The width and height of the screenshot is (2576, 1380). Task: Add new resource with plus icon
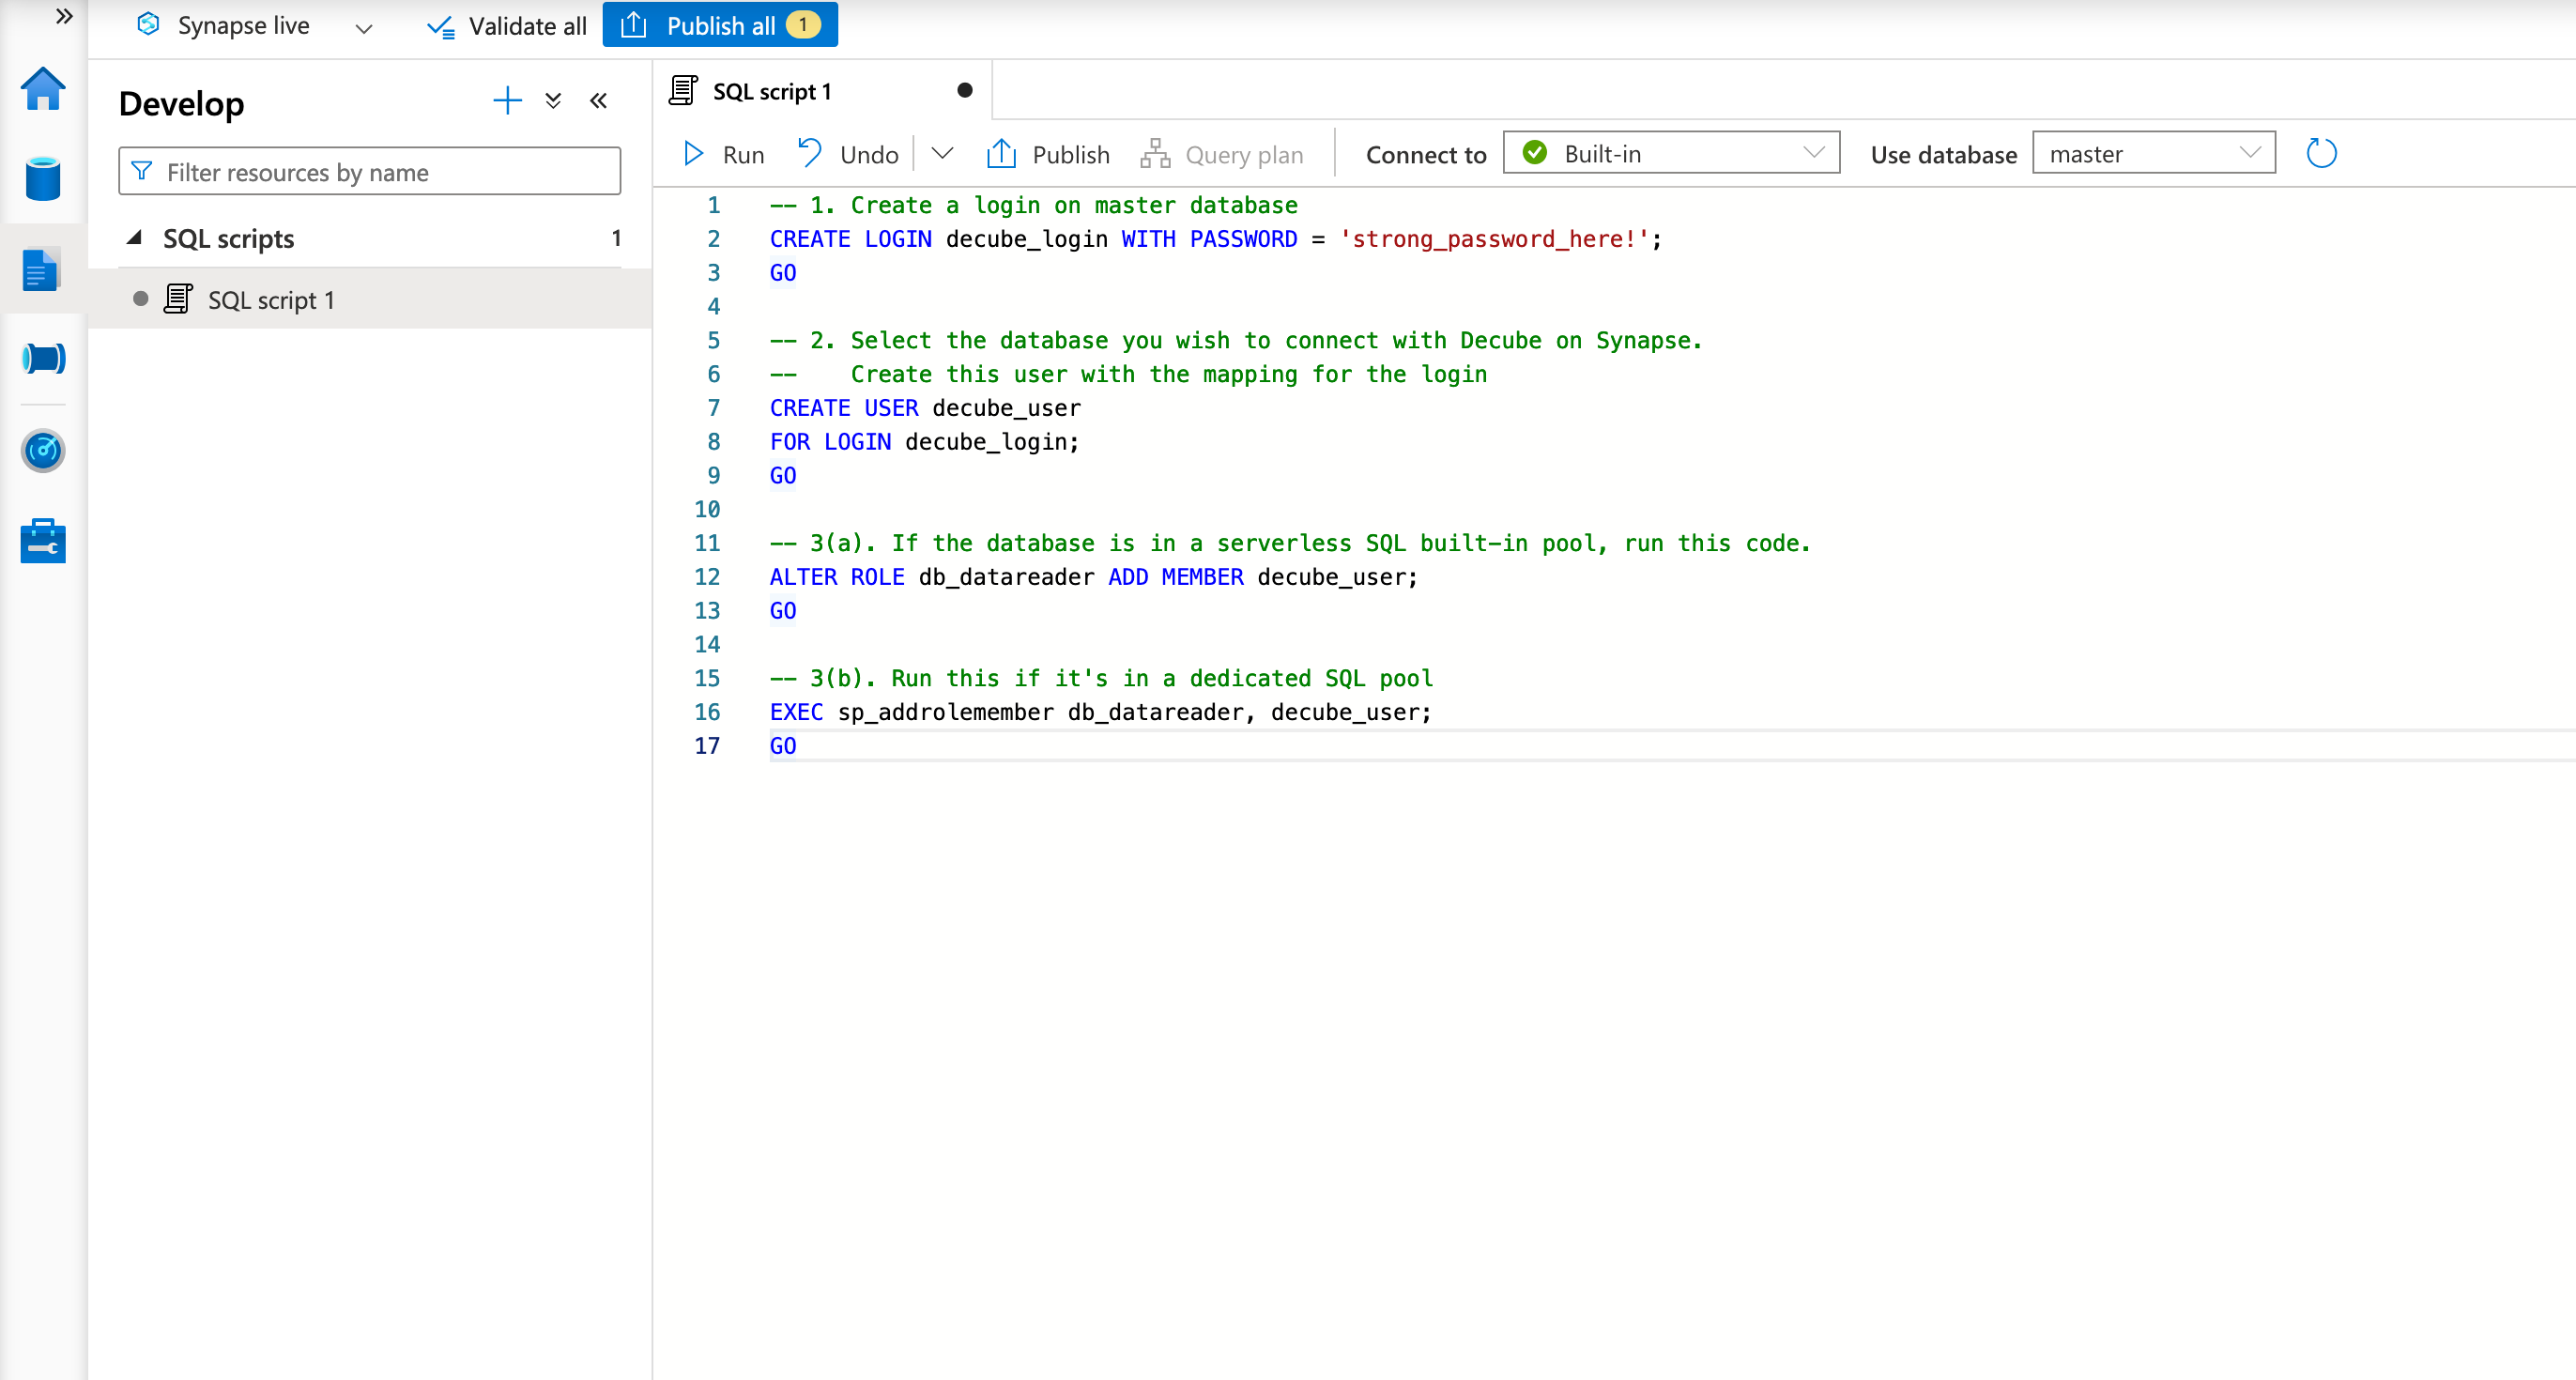tap(507, 101)
